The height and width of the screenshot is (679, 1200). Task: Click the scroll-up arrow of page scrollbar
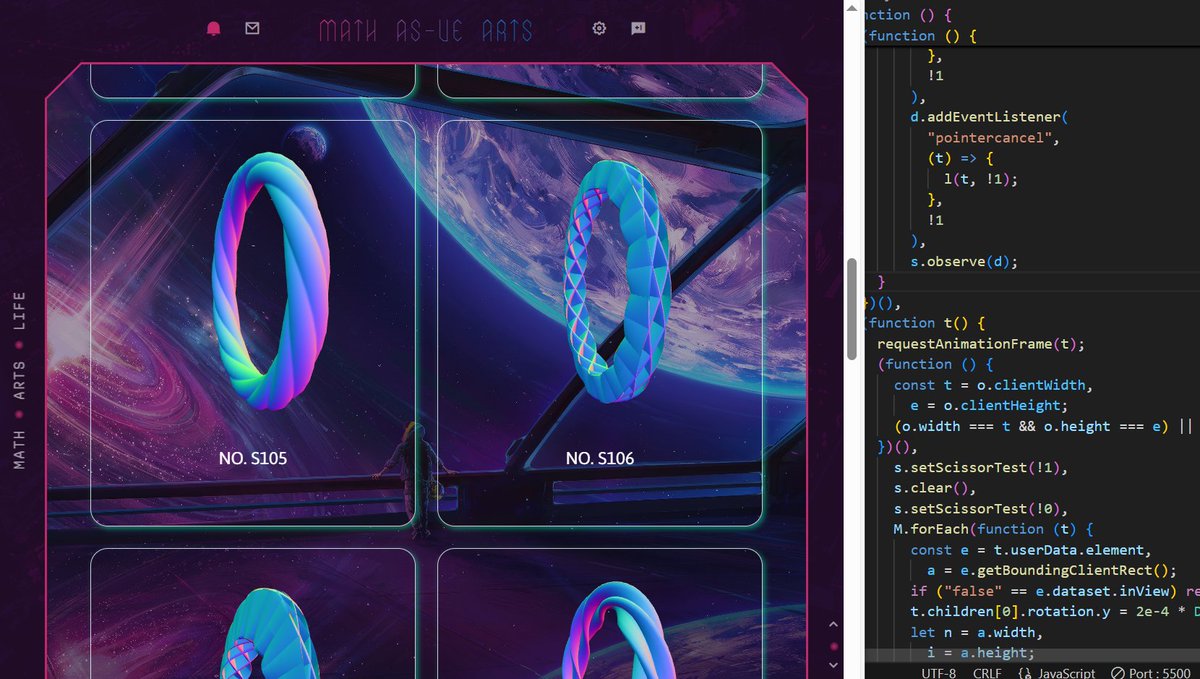pyautogui.click(x=853, y=8)
